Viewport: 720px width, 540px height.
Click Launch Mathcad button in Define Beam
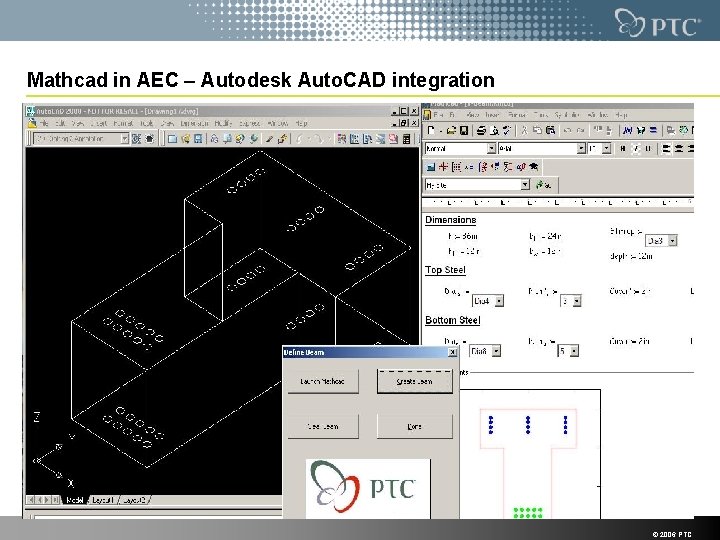323,382
